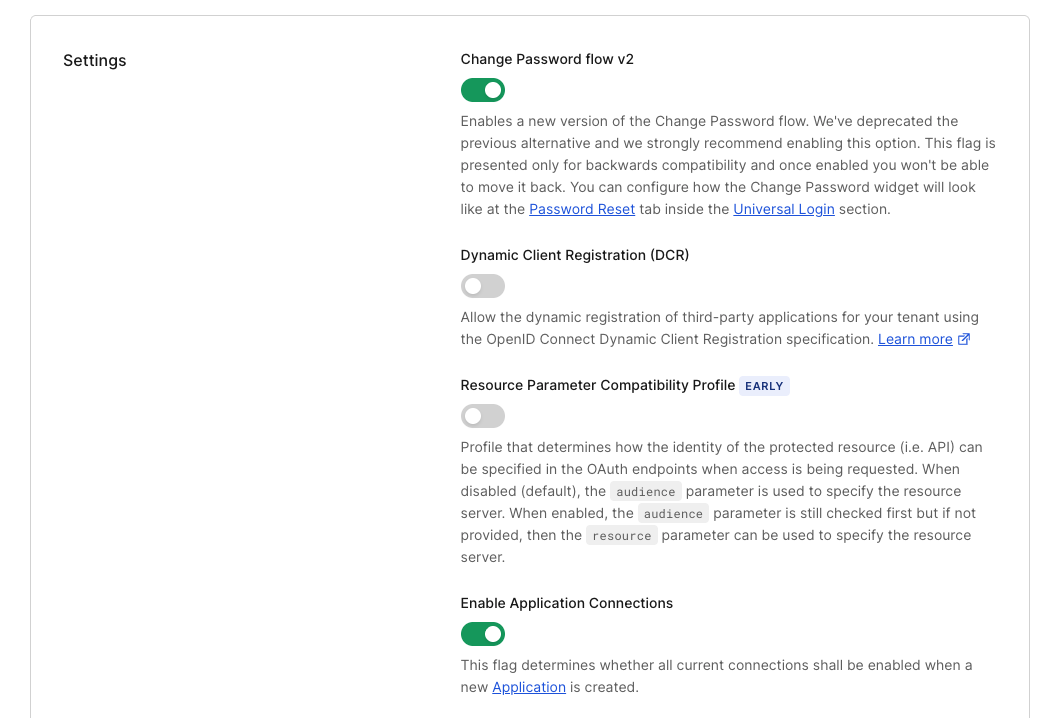Open the Learn more link about DCR
1064x718 pixels.
pyautogui.click(x=915, y=339)
